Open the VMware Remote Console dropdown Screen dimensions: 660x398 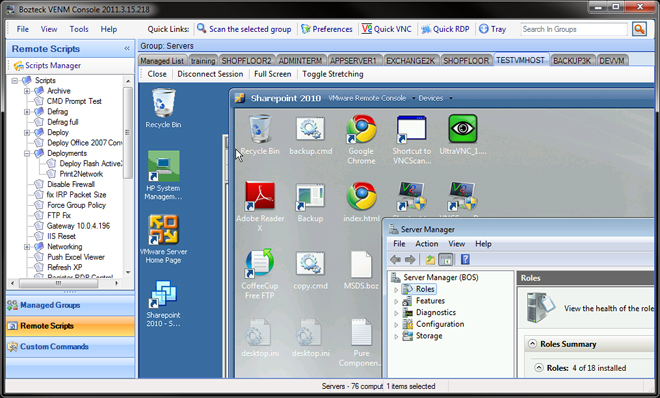[371, 98]
